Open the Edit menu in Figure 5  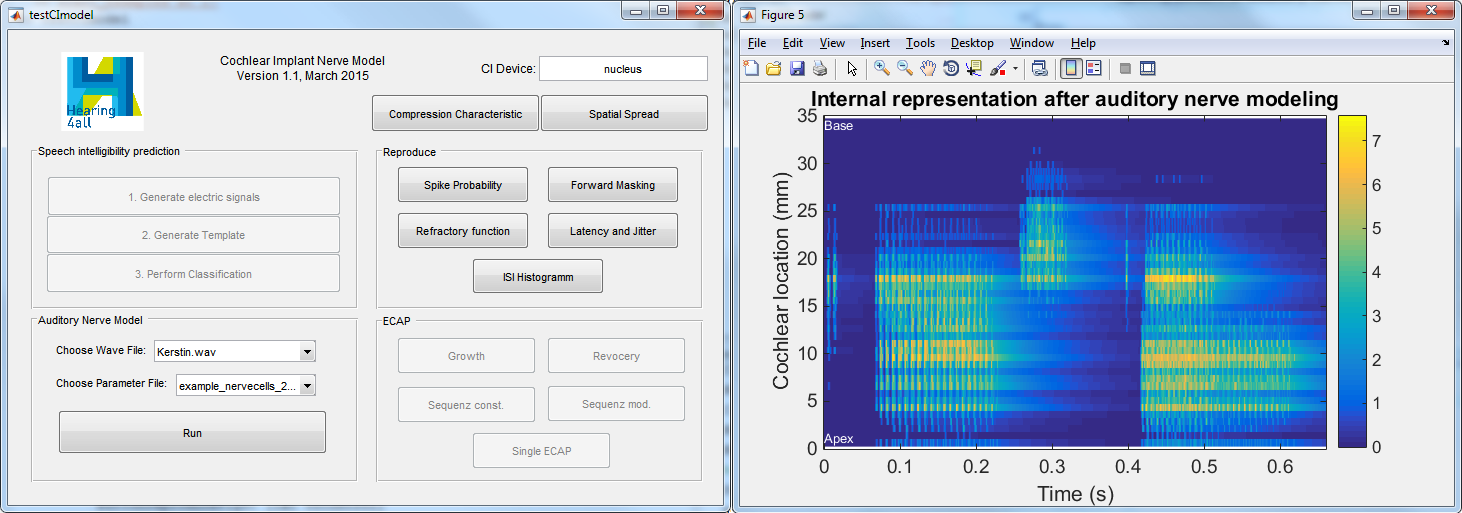tap(793, 43)
